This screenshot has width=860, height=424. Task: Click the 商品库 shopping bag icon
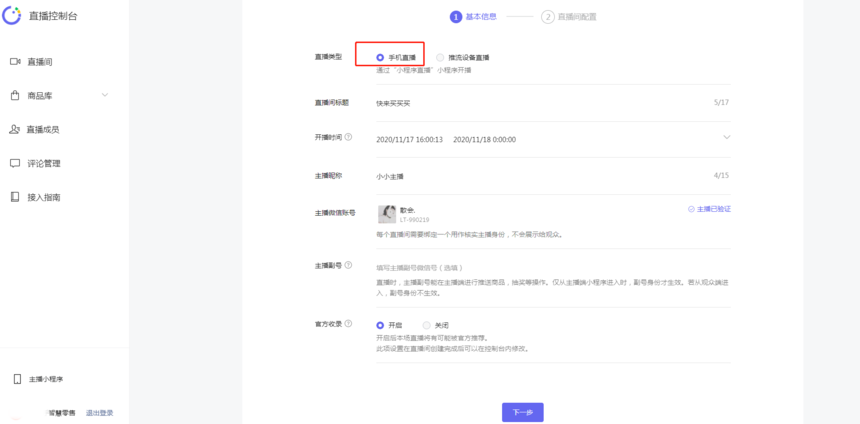click(15, 96)
